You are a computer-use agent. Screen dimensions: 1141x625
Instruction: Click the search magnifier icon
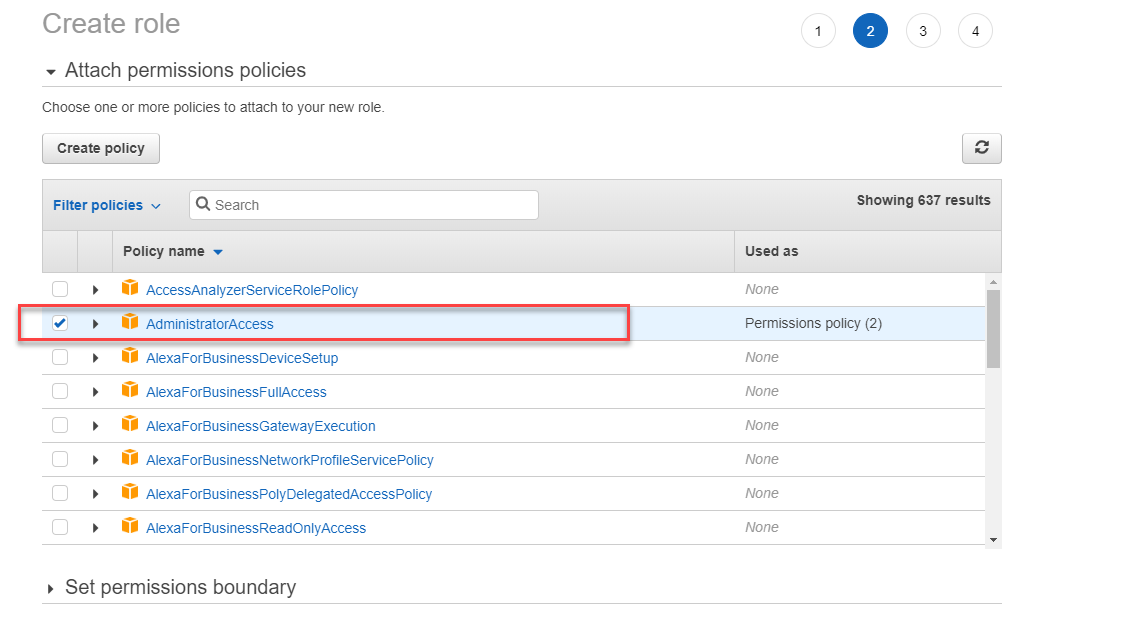[203, 205]
